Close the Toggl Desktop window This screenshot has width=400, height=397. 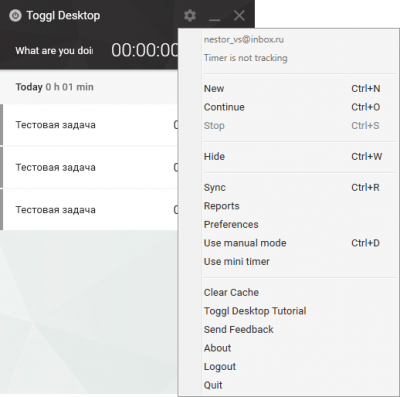(x=239, y=15)
